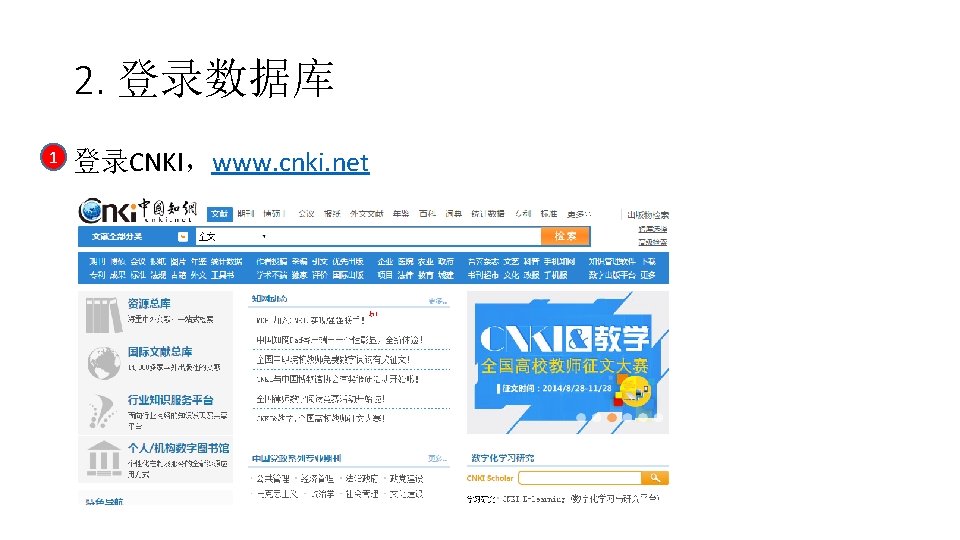Open 工具书 in the blue navigation bar
The height and width of the screenshot is (540, 960).
point(222,276)
